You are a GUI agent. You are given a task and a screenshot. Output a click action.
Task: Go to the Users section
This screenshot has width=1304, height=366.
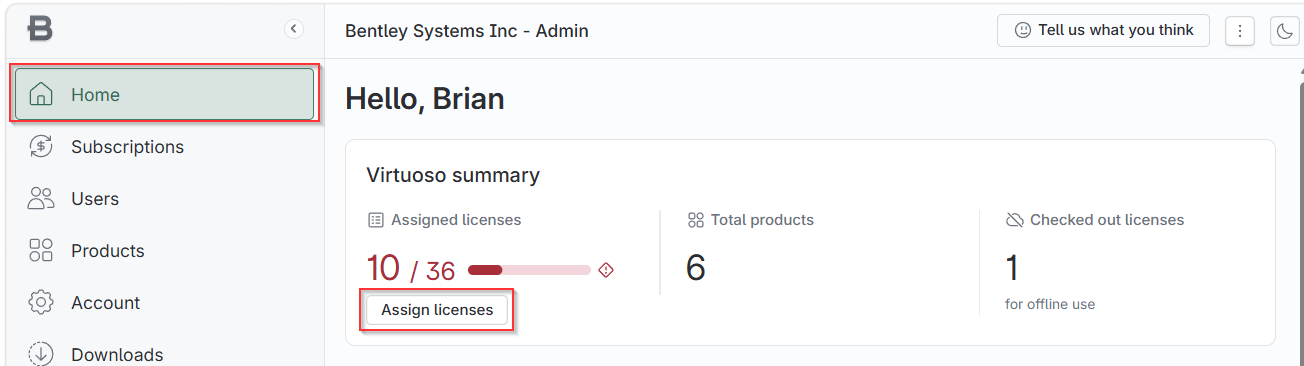(165, 199)
